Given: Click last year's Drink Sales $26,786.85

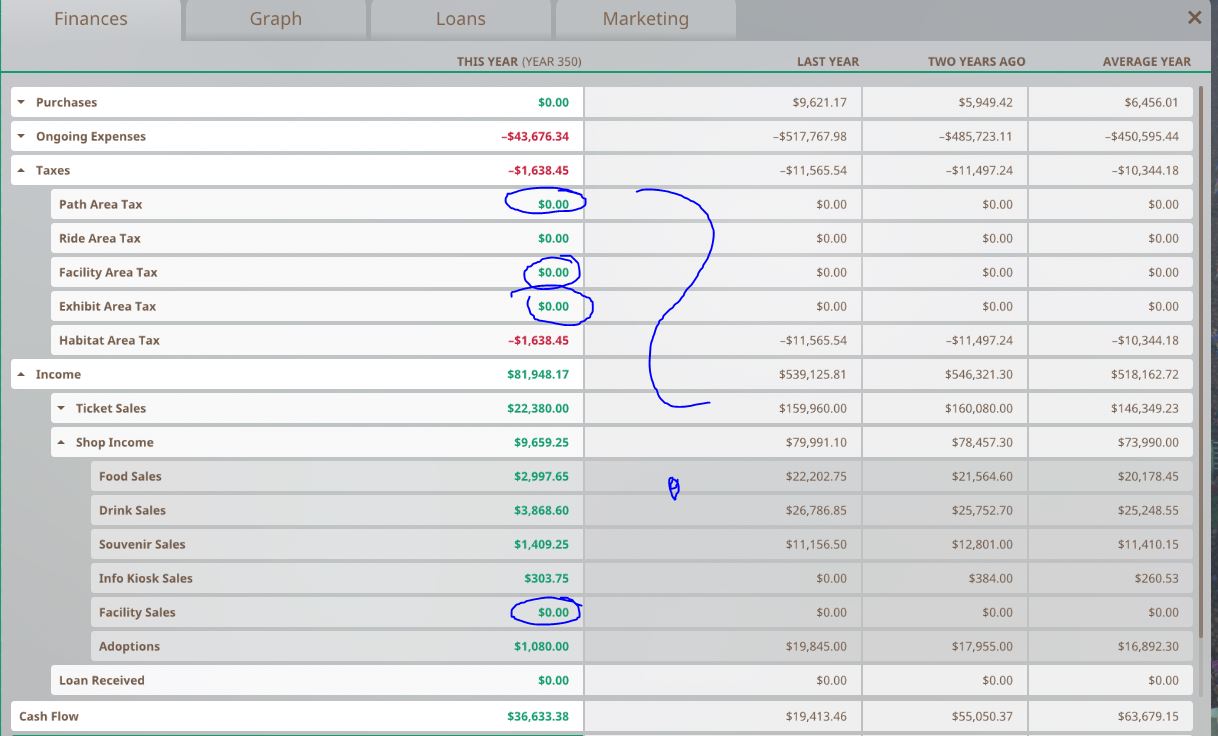Looking at the screenshot, I should (816, 510).
